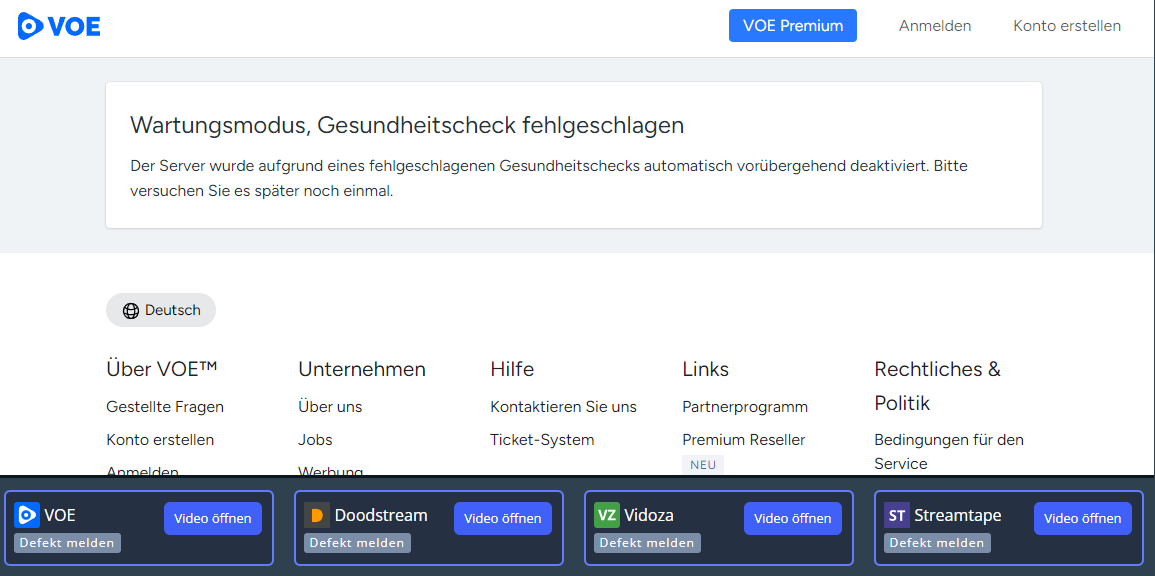Report VOE video as defective
This screenshot has width=1155, height=576.
[67, 543]
